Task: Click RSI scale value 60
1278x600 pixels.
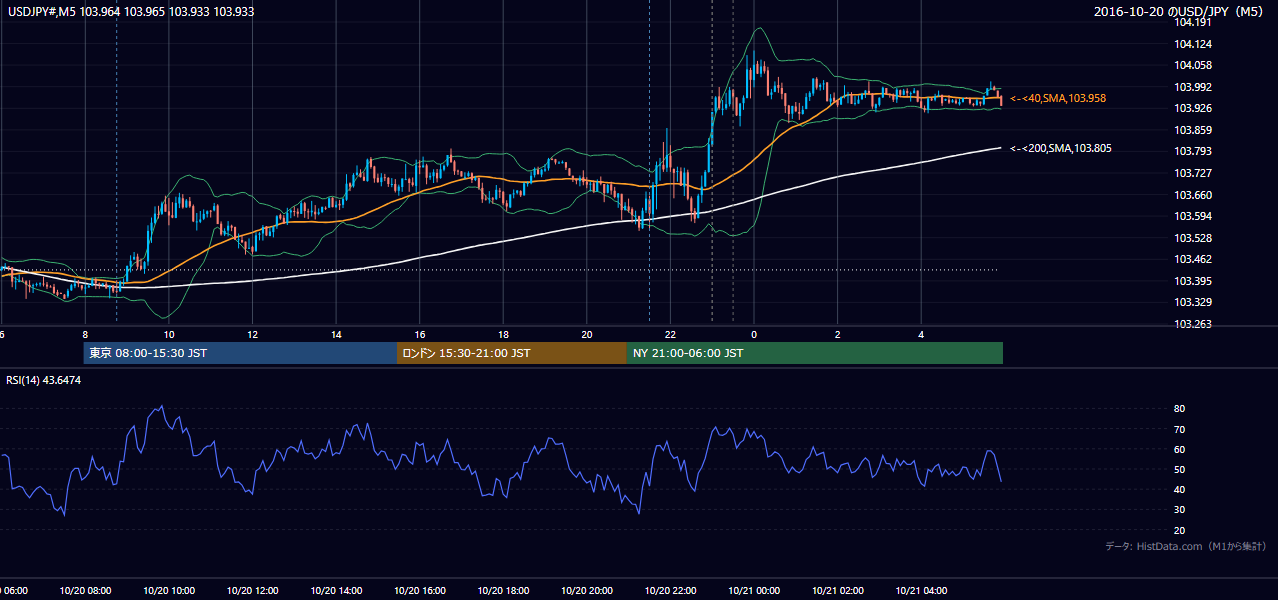Action: coord(1179,449)
